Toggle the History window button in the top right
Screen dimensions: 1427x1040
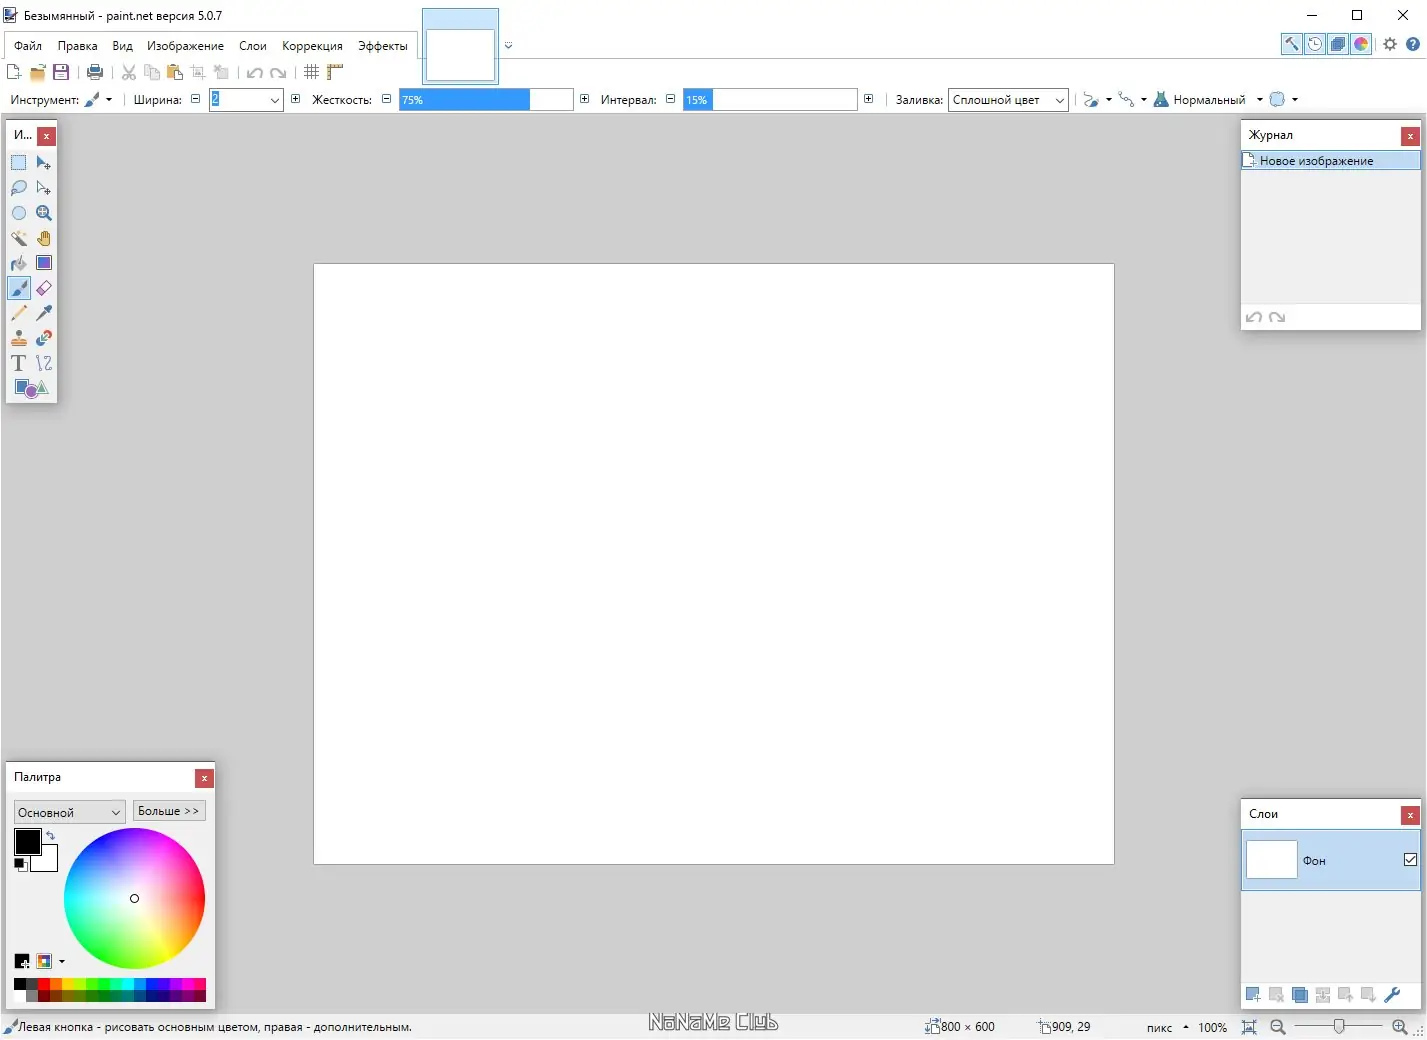click(1315, 44)
